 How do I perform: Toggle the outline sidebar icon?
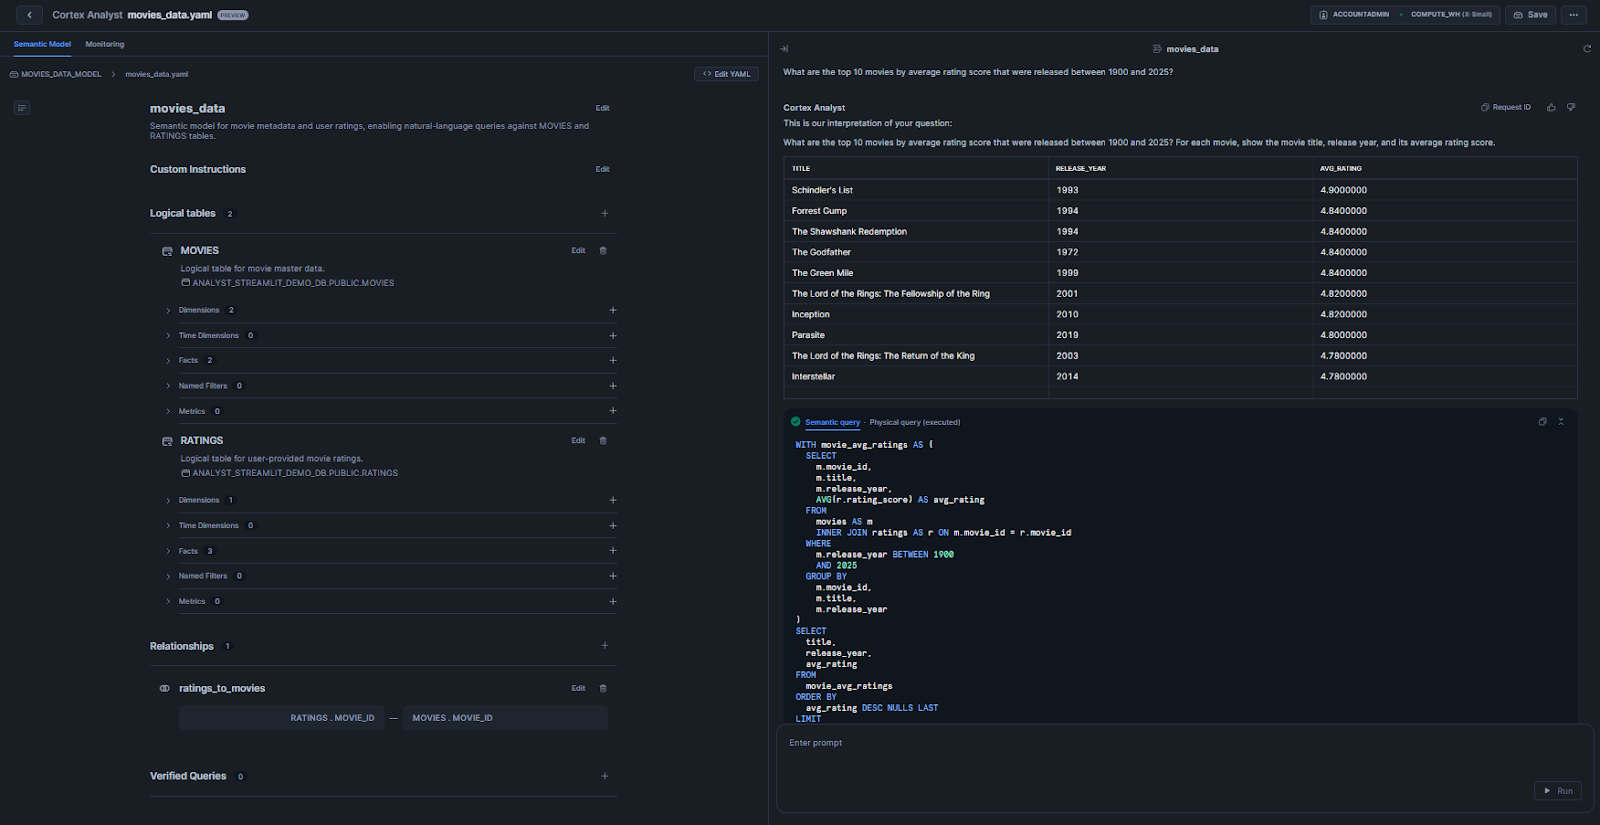coord(22,108)
